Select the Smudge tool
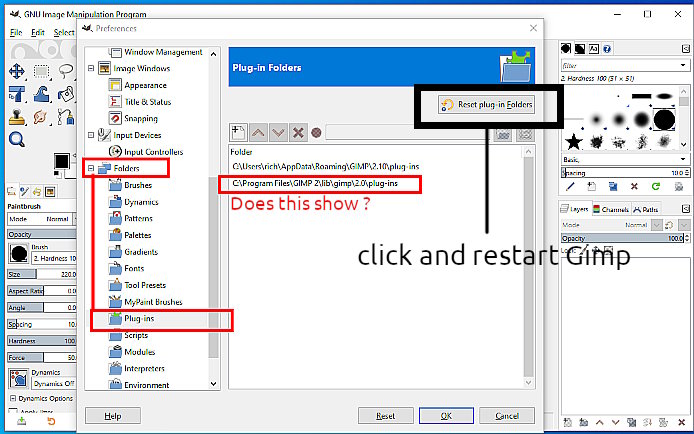Image resolution: width=694 pixels, height=434 pixels. pos(41,117)
